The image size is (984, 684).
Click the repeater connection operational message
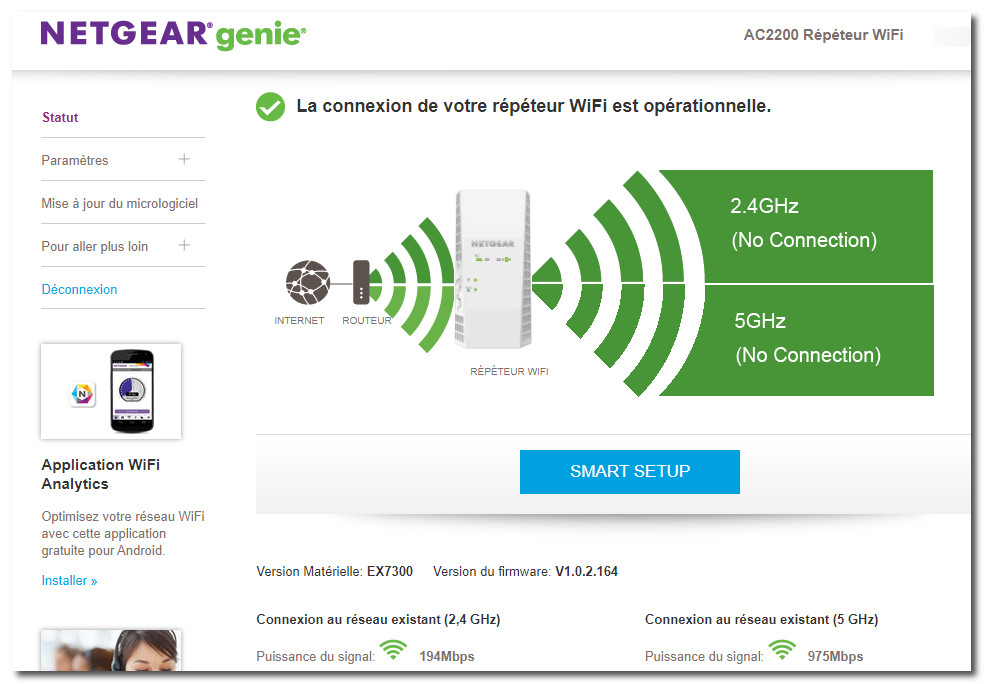pyautogui.click(x=533, y=106)
